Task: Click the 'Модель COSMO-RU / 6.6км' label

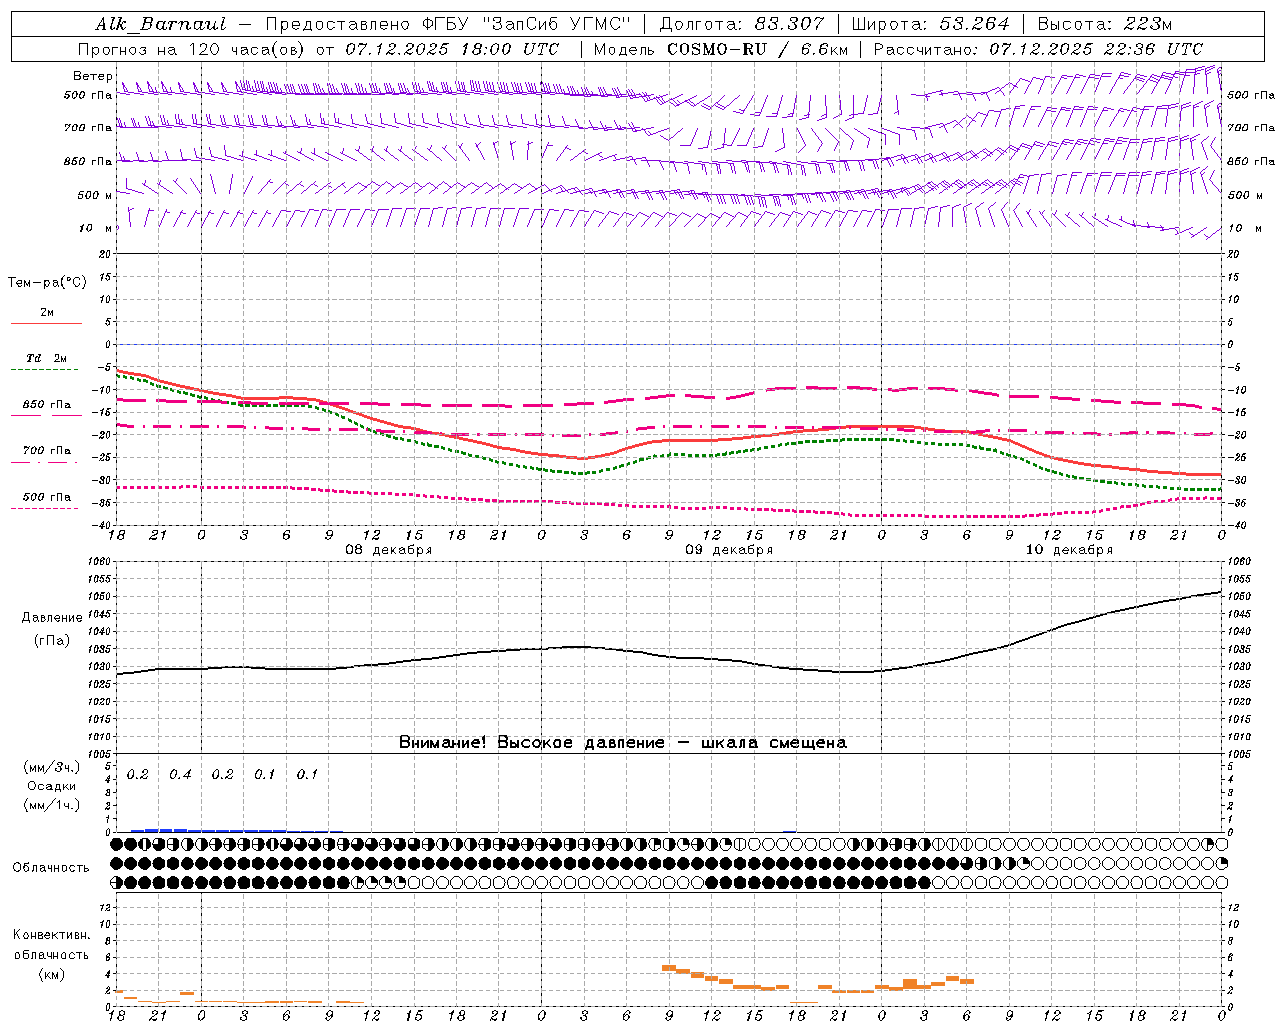Action: [721, 49]
